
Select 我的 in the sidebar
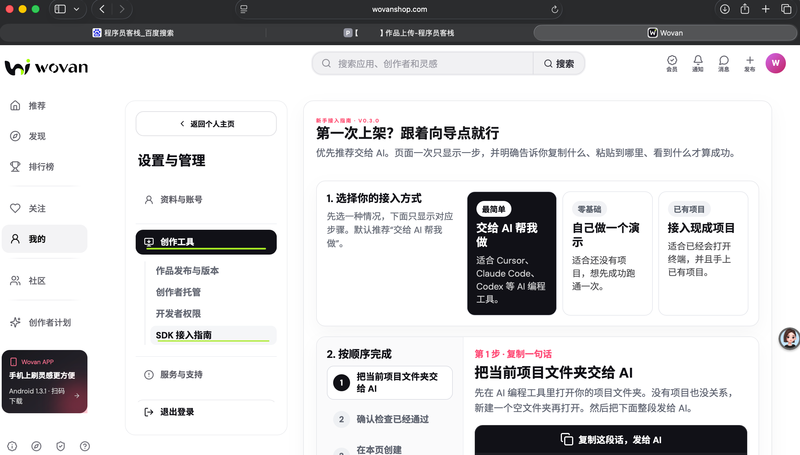pyautogui.click(x=44, y=239)
